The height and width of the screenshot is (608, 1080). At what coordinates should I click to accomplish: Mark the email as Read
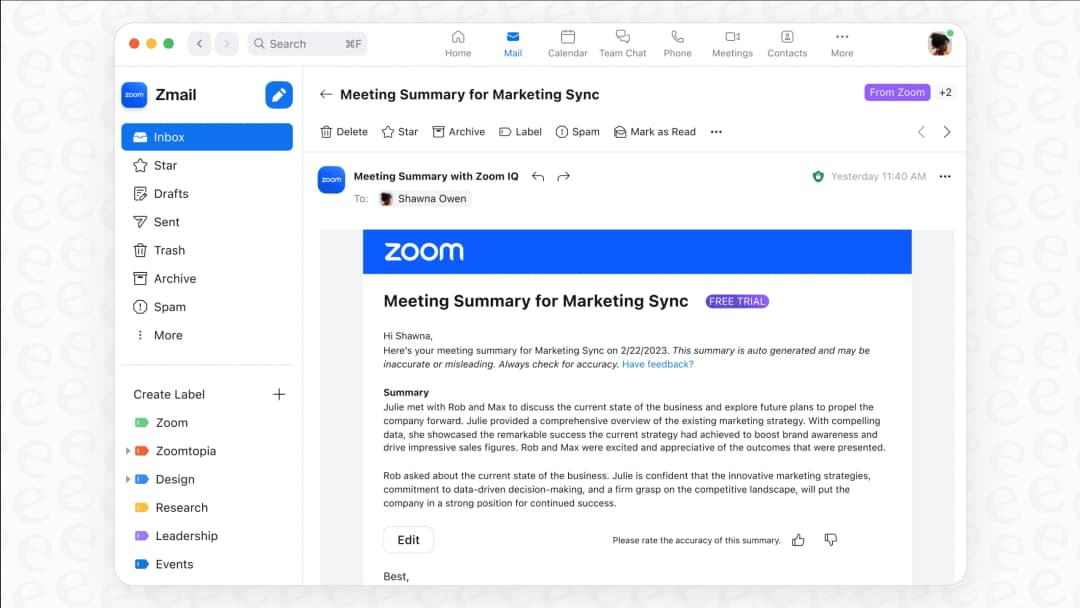[654, 132]
